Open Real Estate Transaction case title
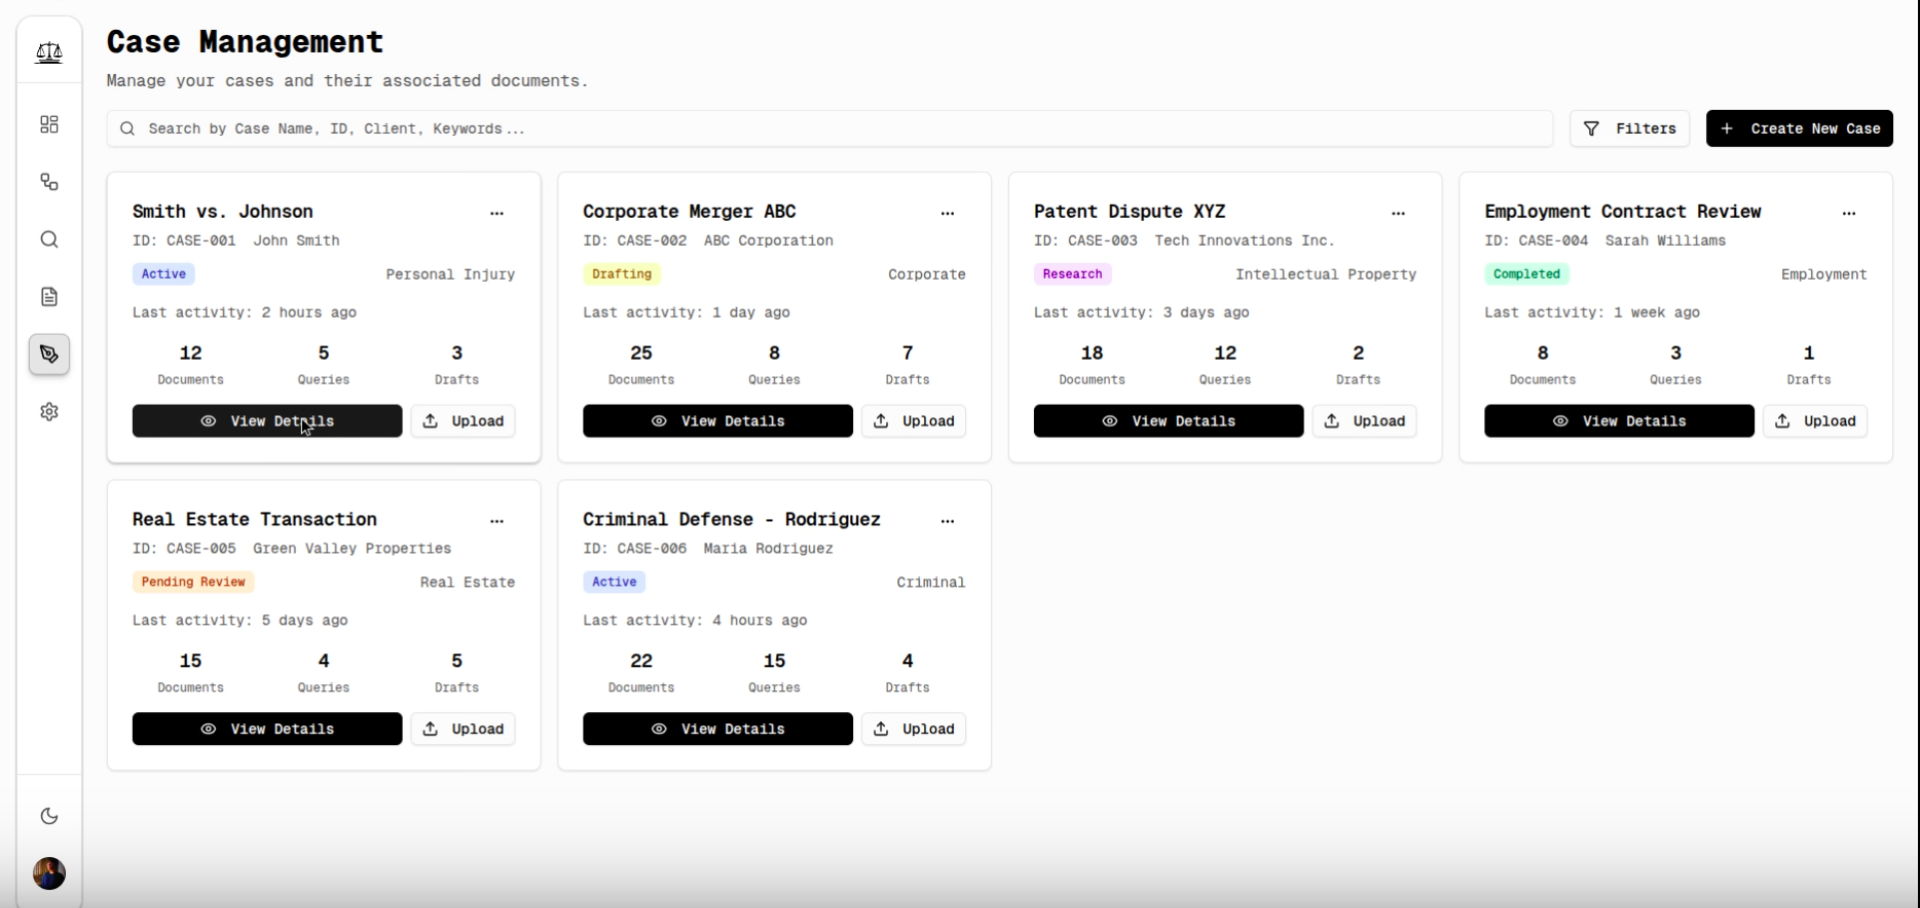1920x908 pixels. coord(255,519)
